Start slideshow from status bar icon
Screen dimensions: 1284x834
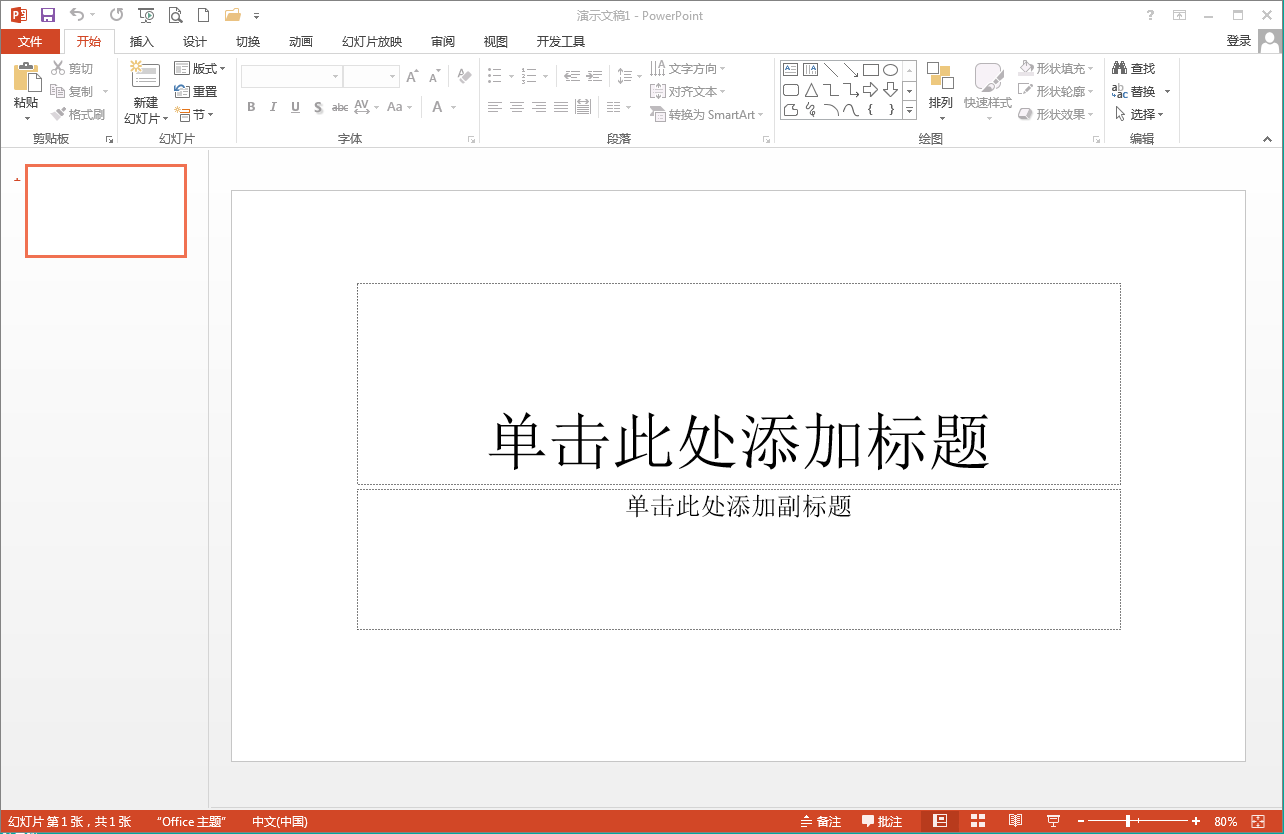coord(1053,821)
